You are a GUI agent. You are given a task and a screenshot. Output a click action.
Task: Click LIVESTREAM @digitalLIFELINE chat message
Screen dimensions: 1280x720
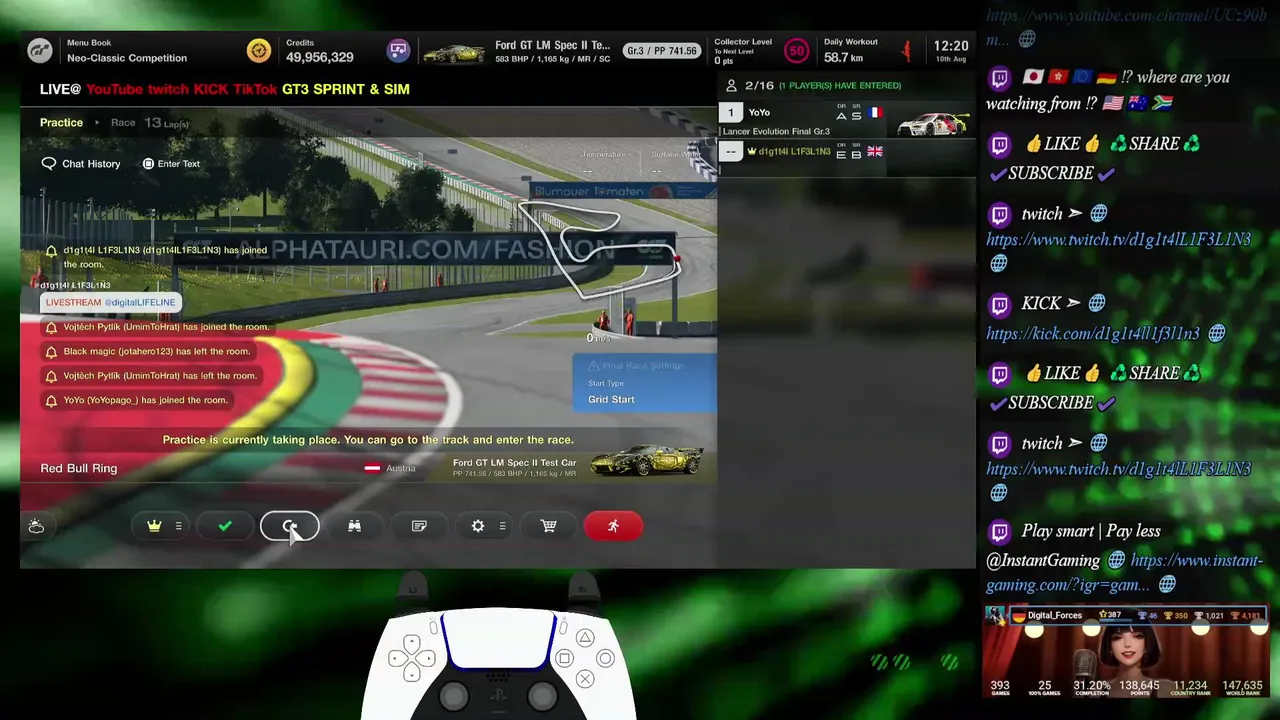coord(110,302)
